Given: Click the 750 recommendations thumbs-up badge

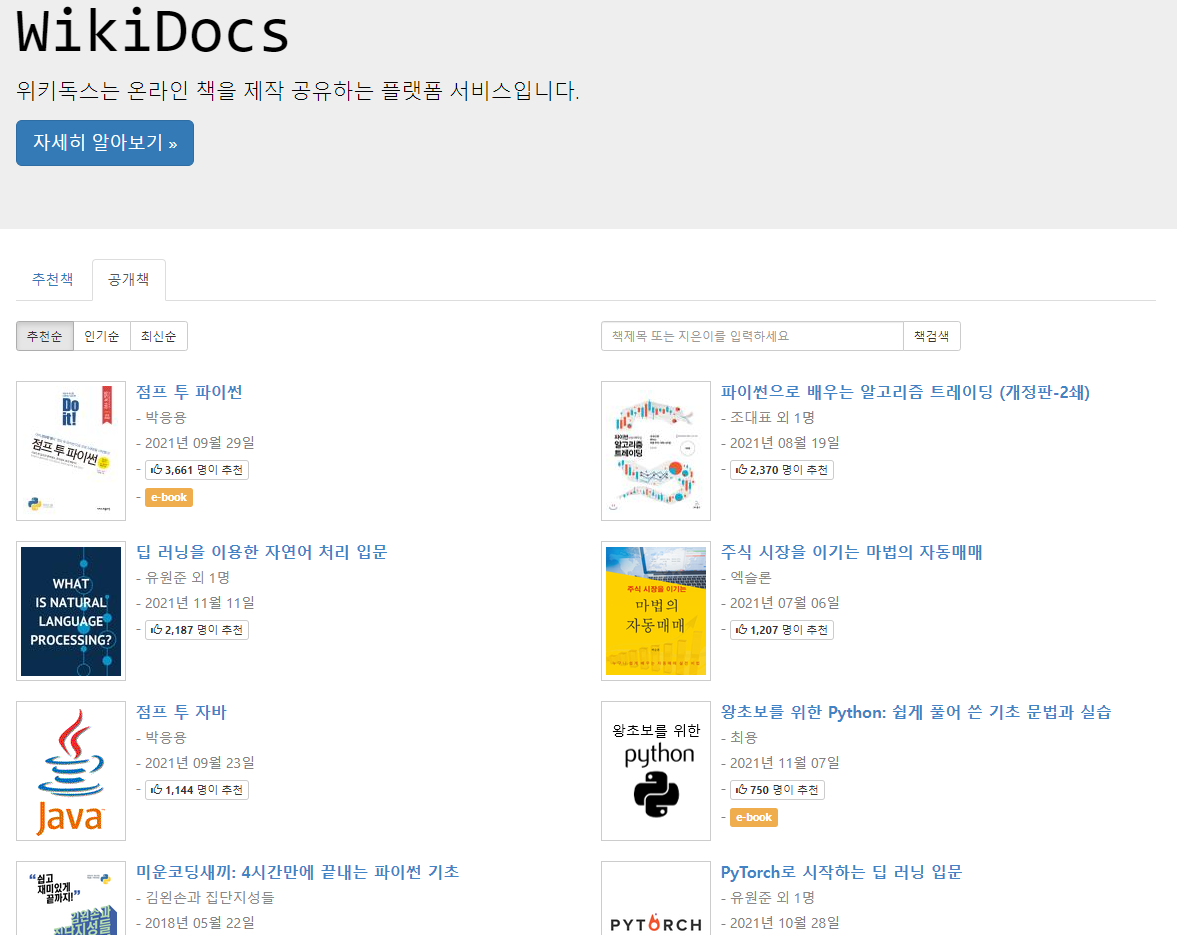Looking at the screenshot, I should click(777, 789).
